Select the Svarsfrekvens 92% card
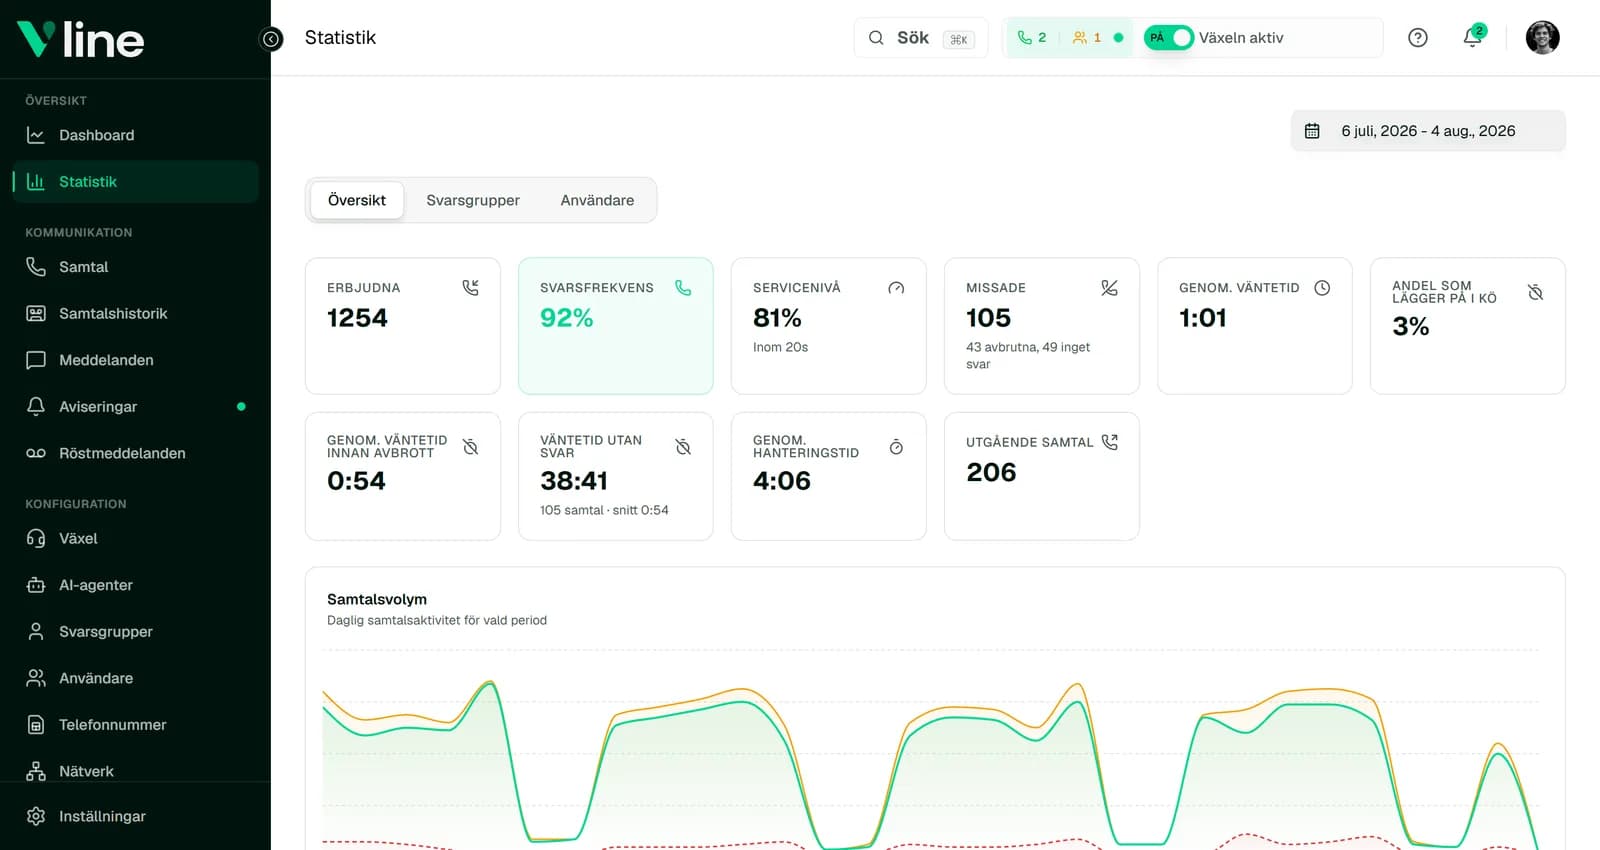The image size is (1600, 850). pos(616,326)
